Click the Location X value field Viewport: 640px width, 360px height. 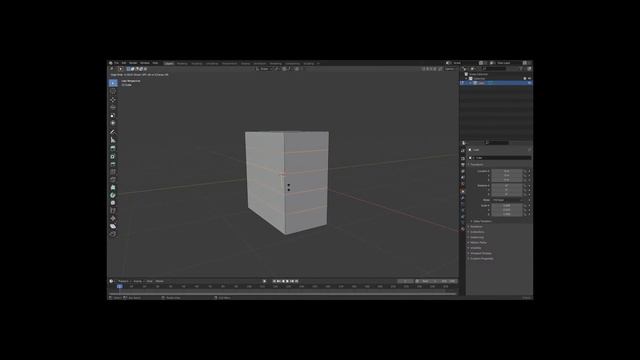pos(507,171)
